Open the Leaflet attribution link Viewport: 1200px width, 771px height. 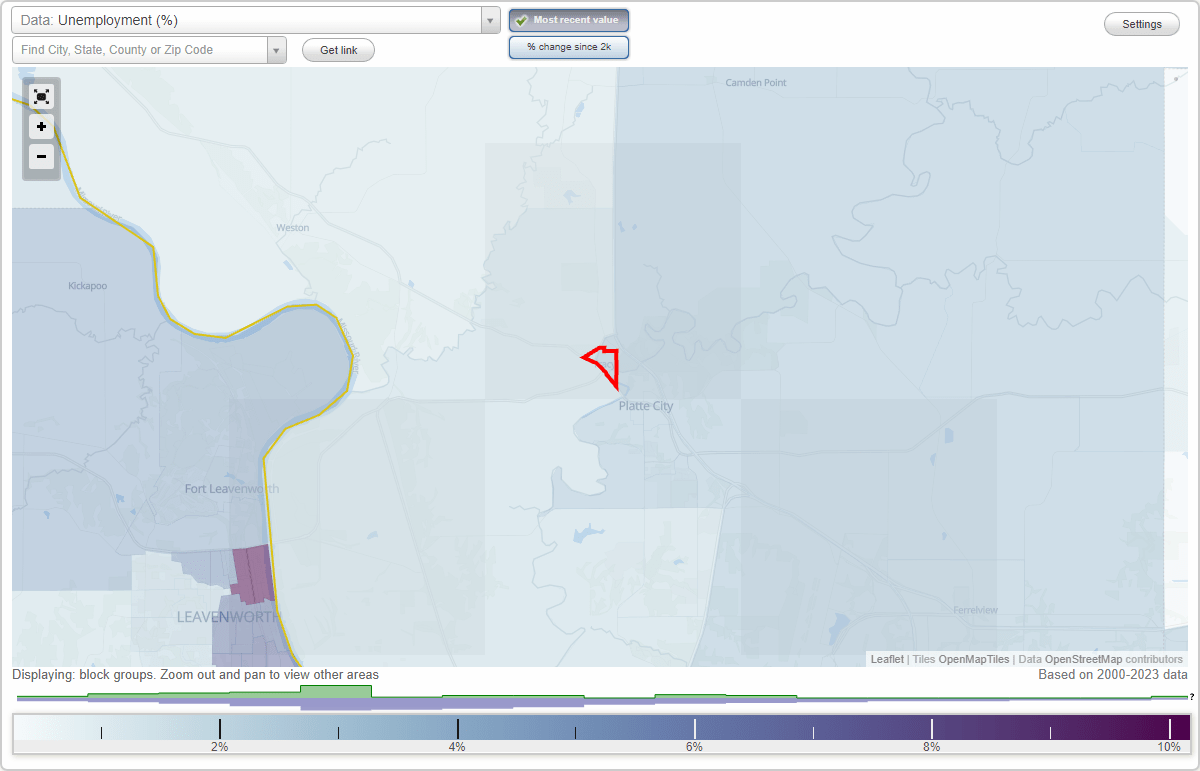coord(887,659)
